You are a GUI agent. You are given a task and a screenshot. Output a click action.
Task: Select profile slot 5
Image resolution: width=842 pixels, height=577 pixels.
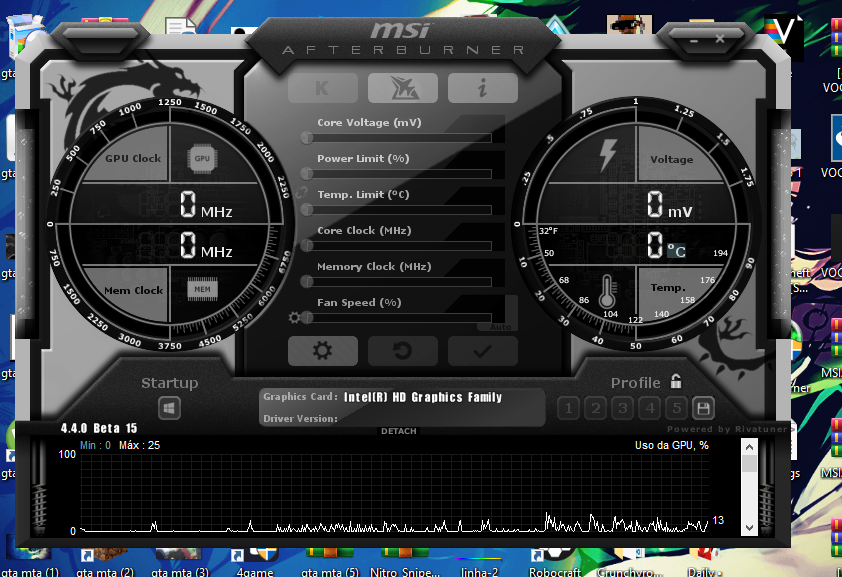677,408
